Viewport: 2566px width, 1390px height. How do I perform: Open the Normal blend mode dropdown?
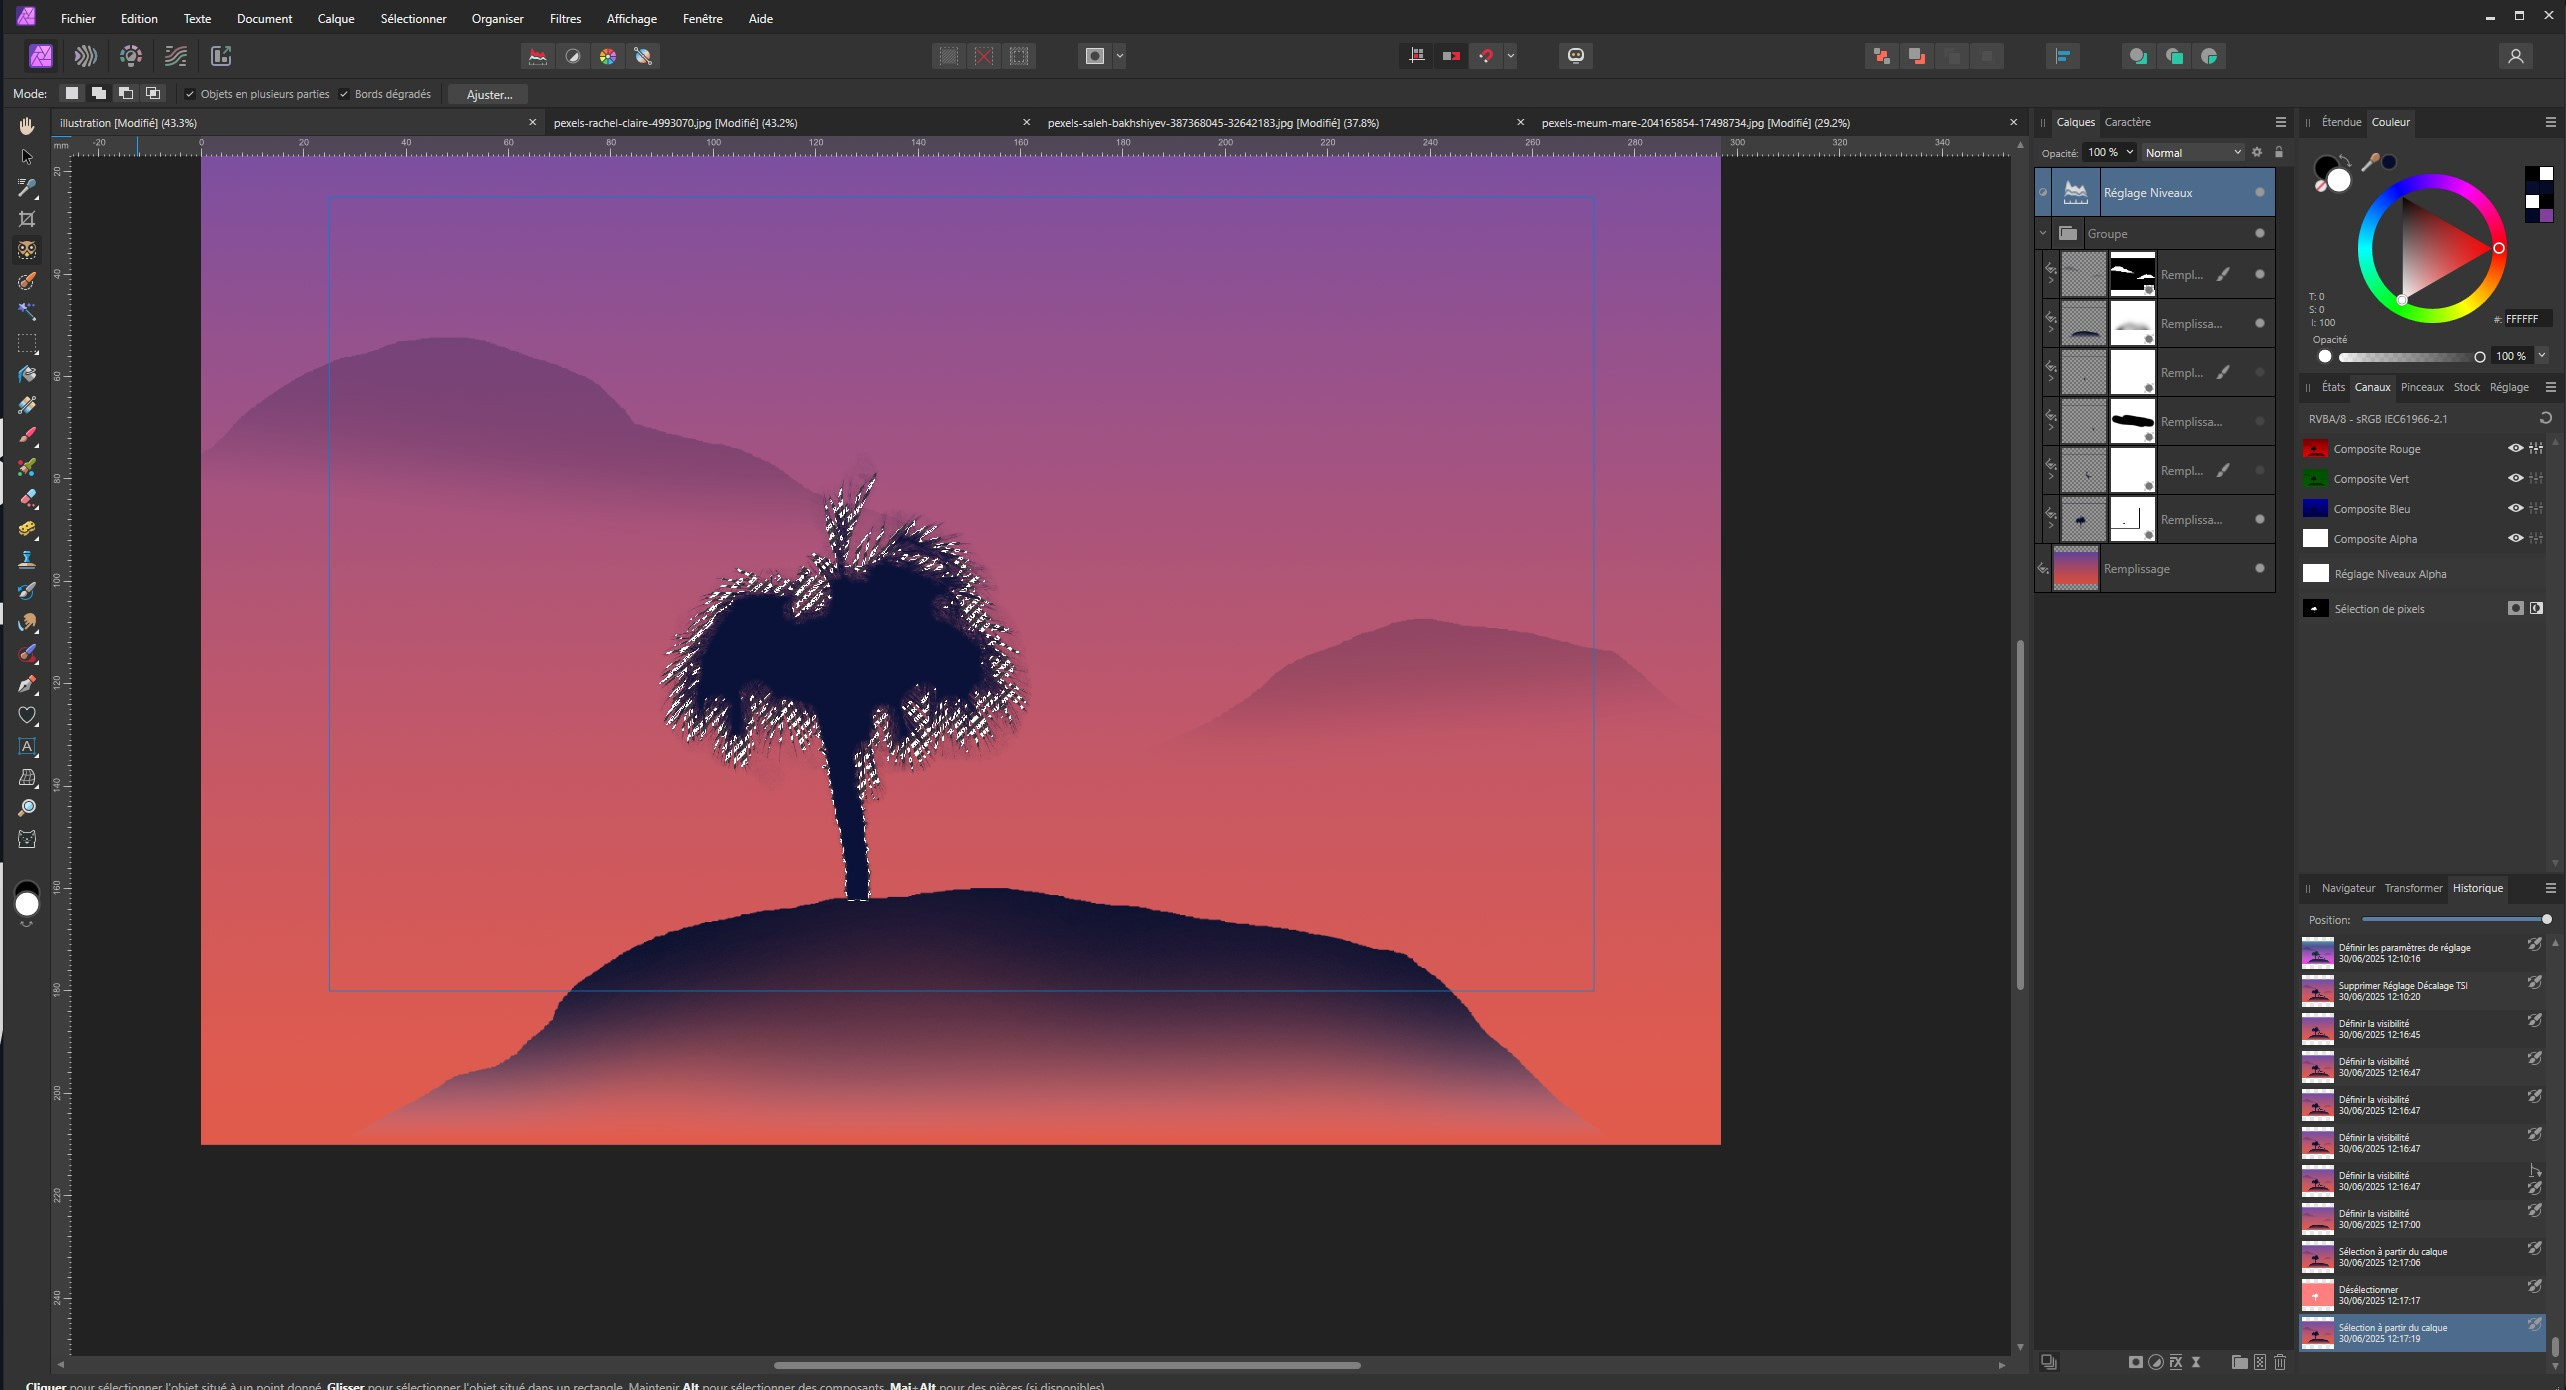coord(2192,153)
